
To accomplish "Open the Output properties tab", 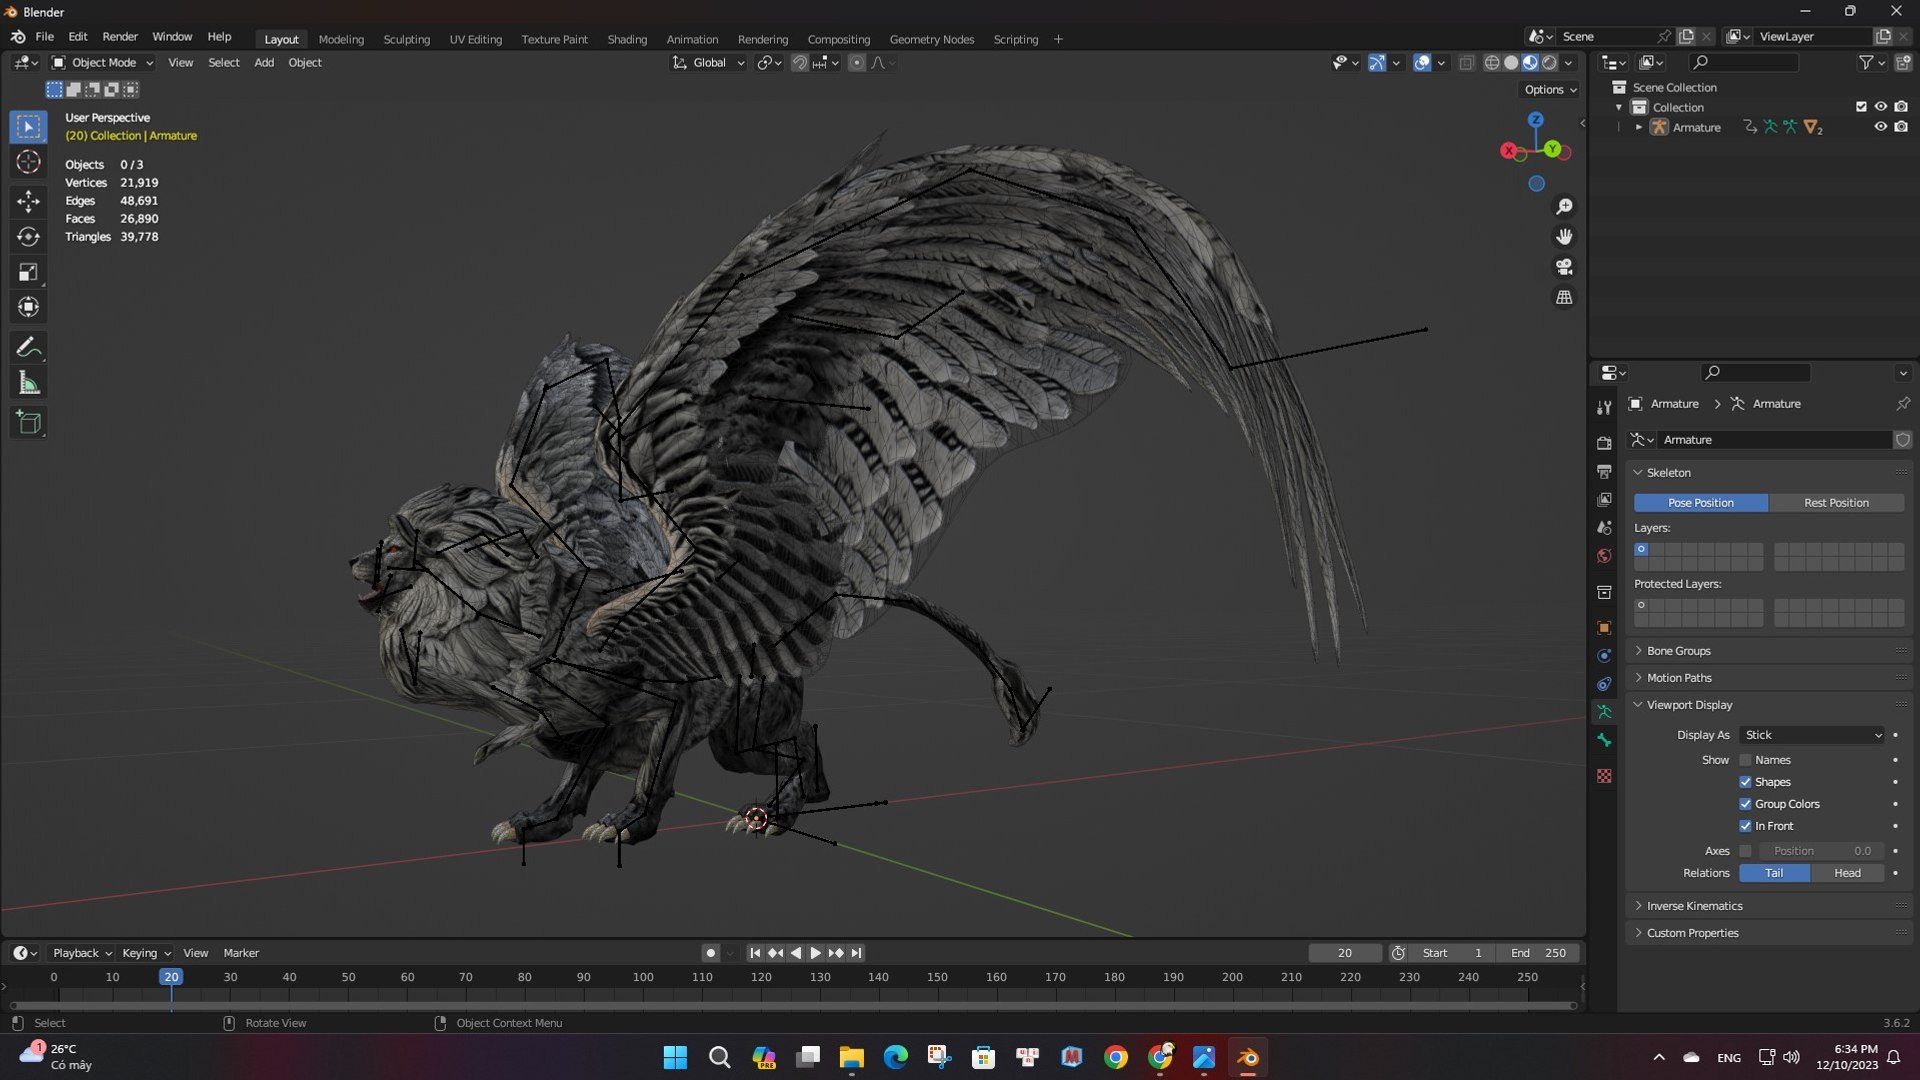I will 1604,471.
